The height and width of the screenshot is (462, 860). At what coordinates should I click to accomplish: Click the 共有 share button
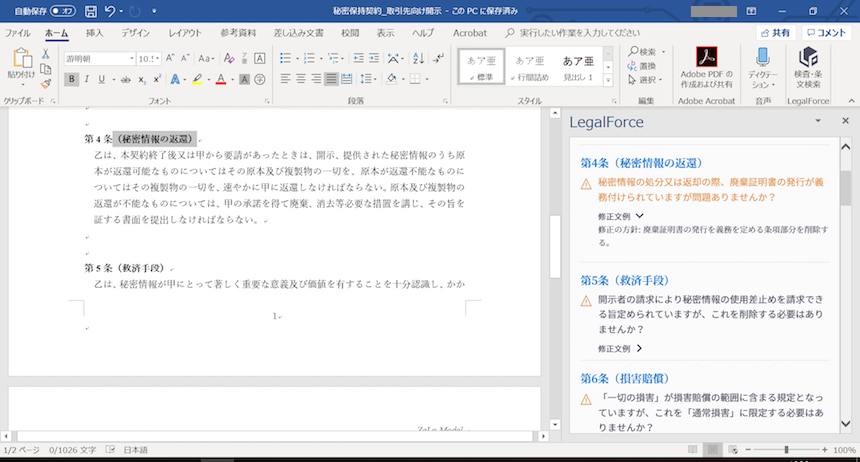(775, 33)
